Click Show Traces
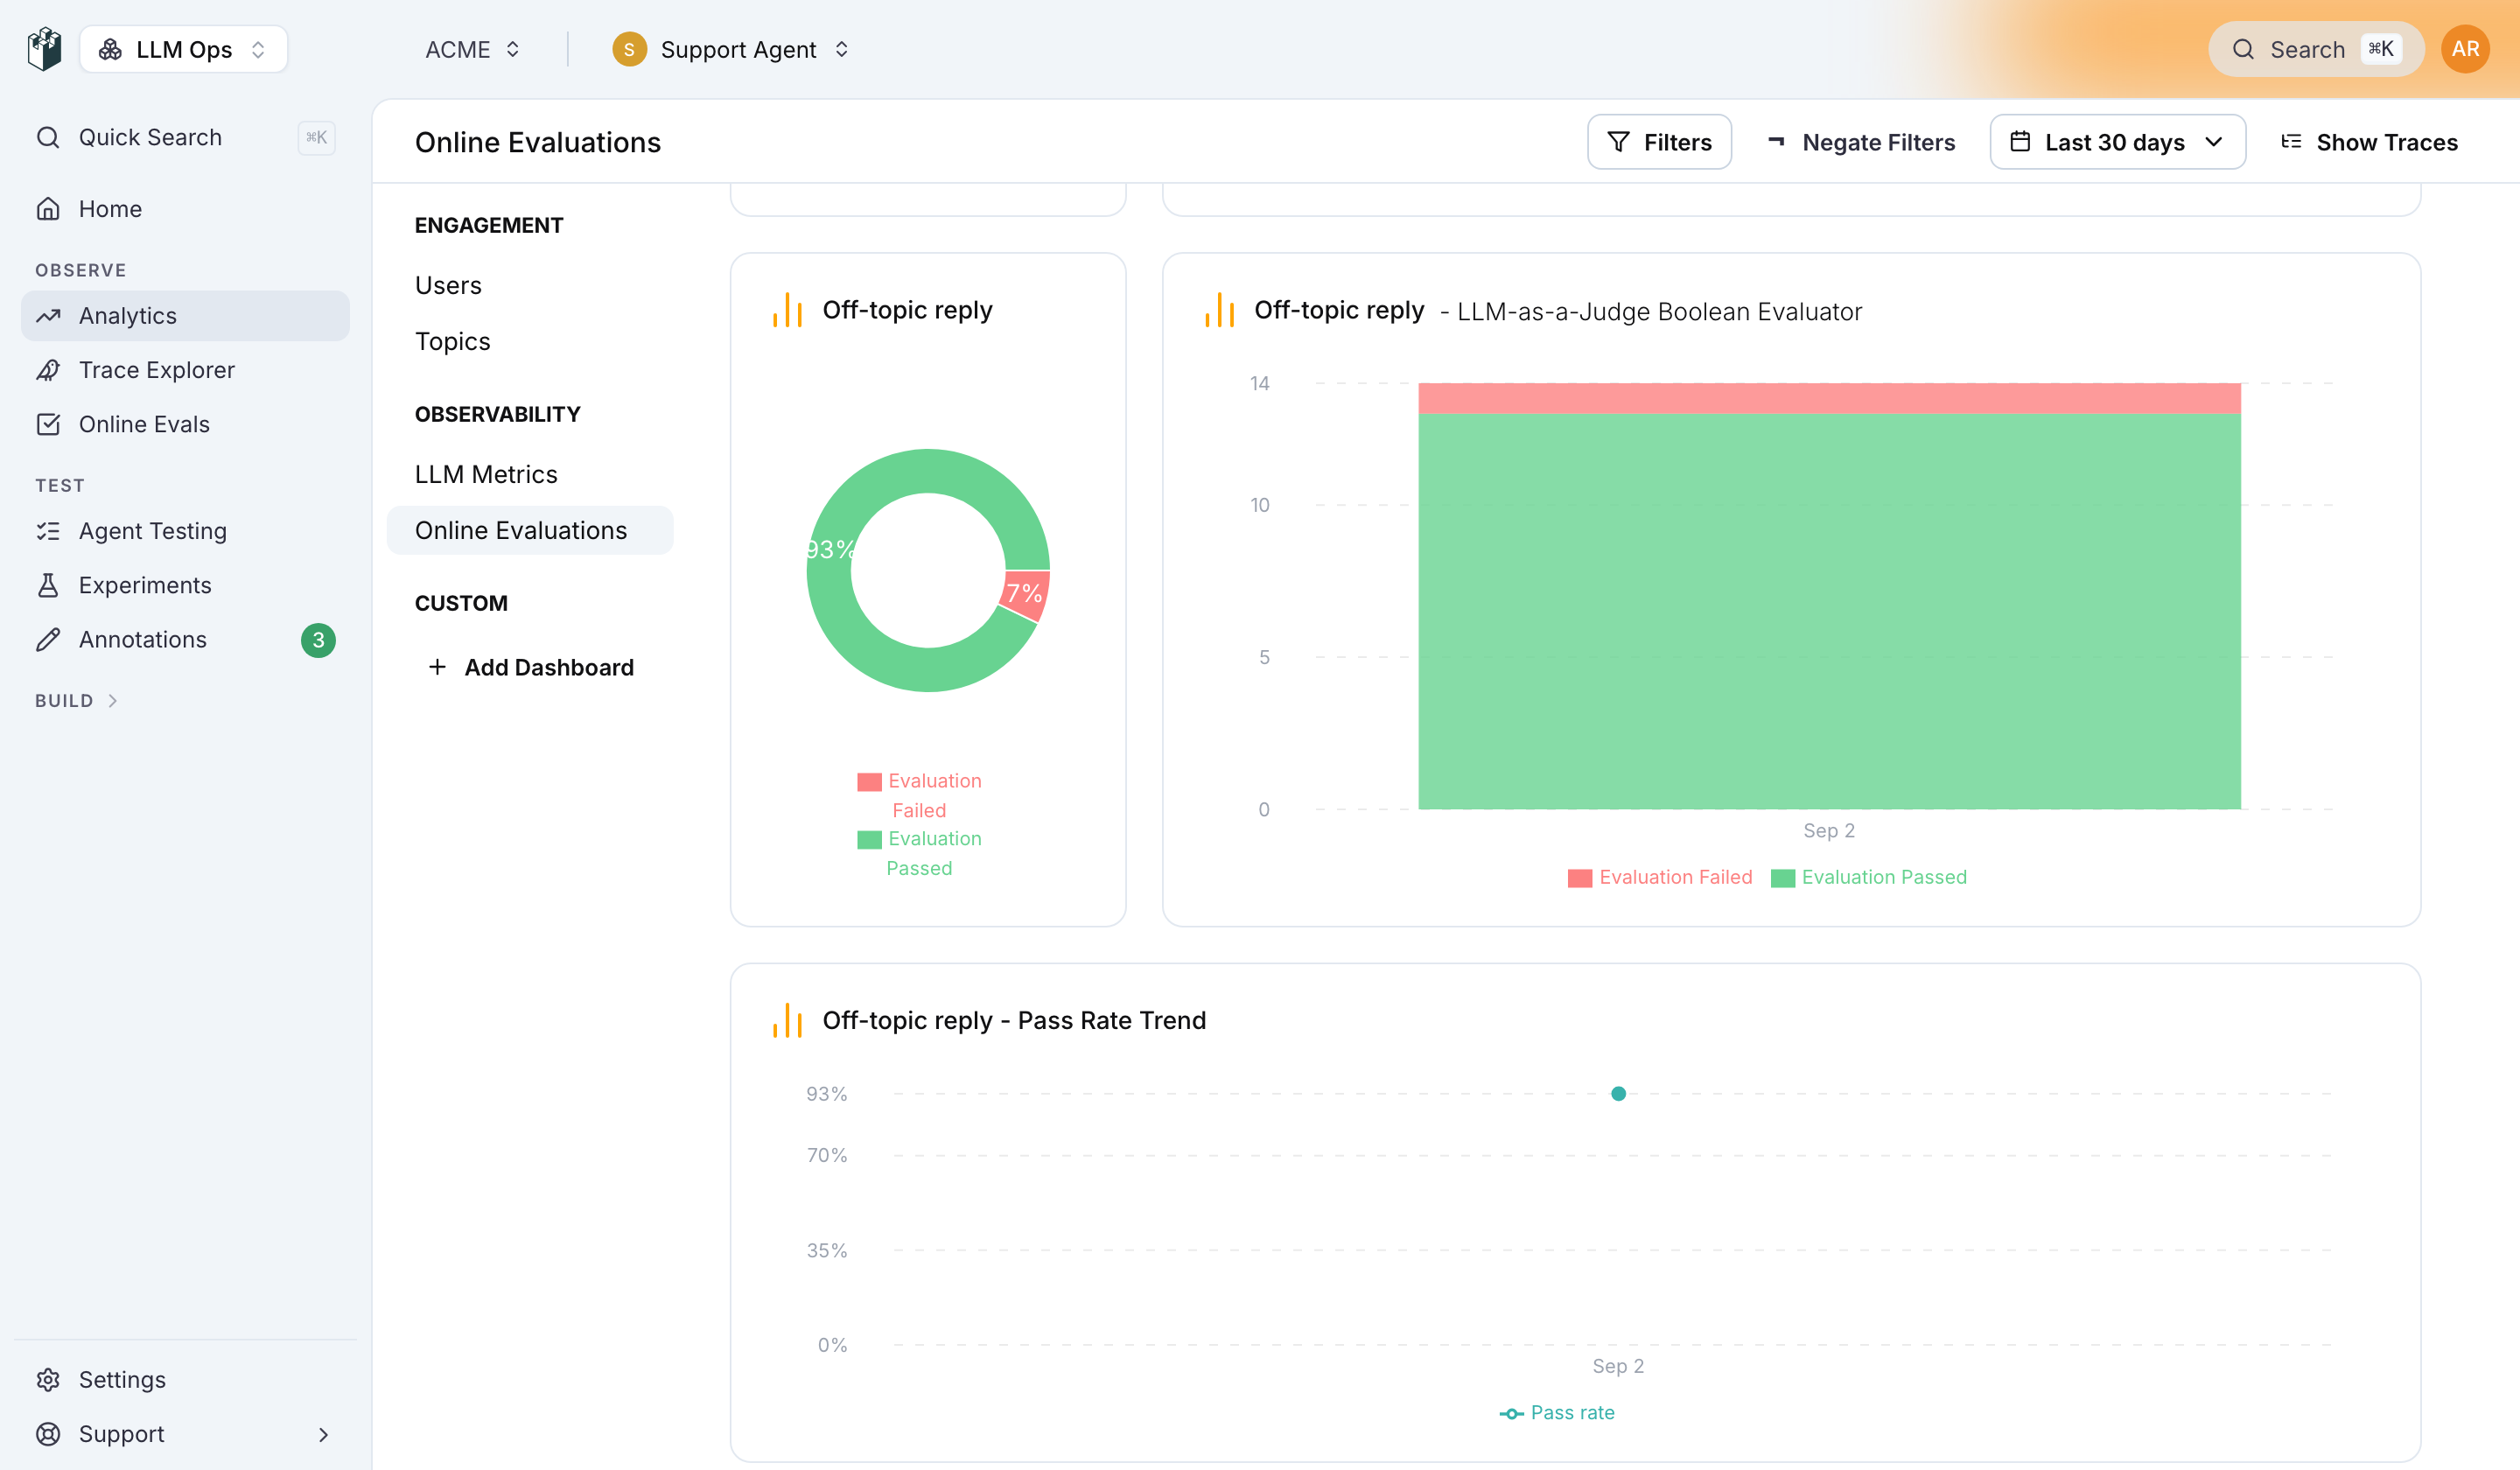The height and width of the screenshot is (1470, 2520). pyautogui.click(x=2369, y=142)
